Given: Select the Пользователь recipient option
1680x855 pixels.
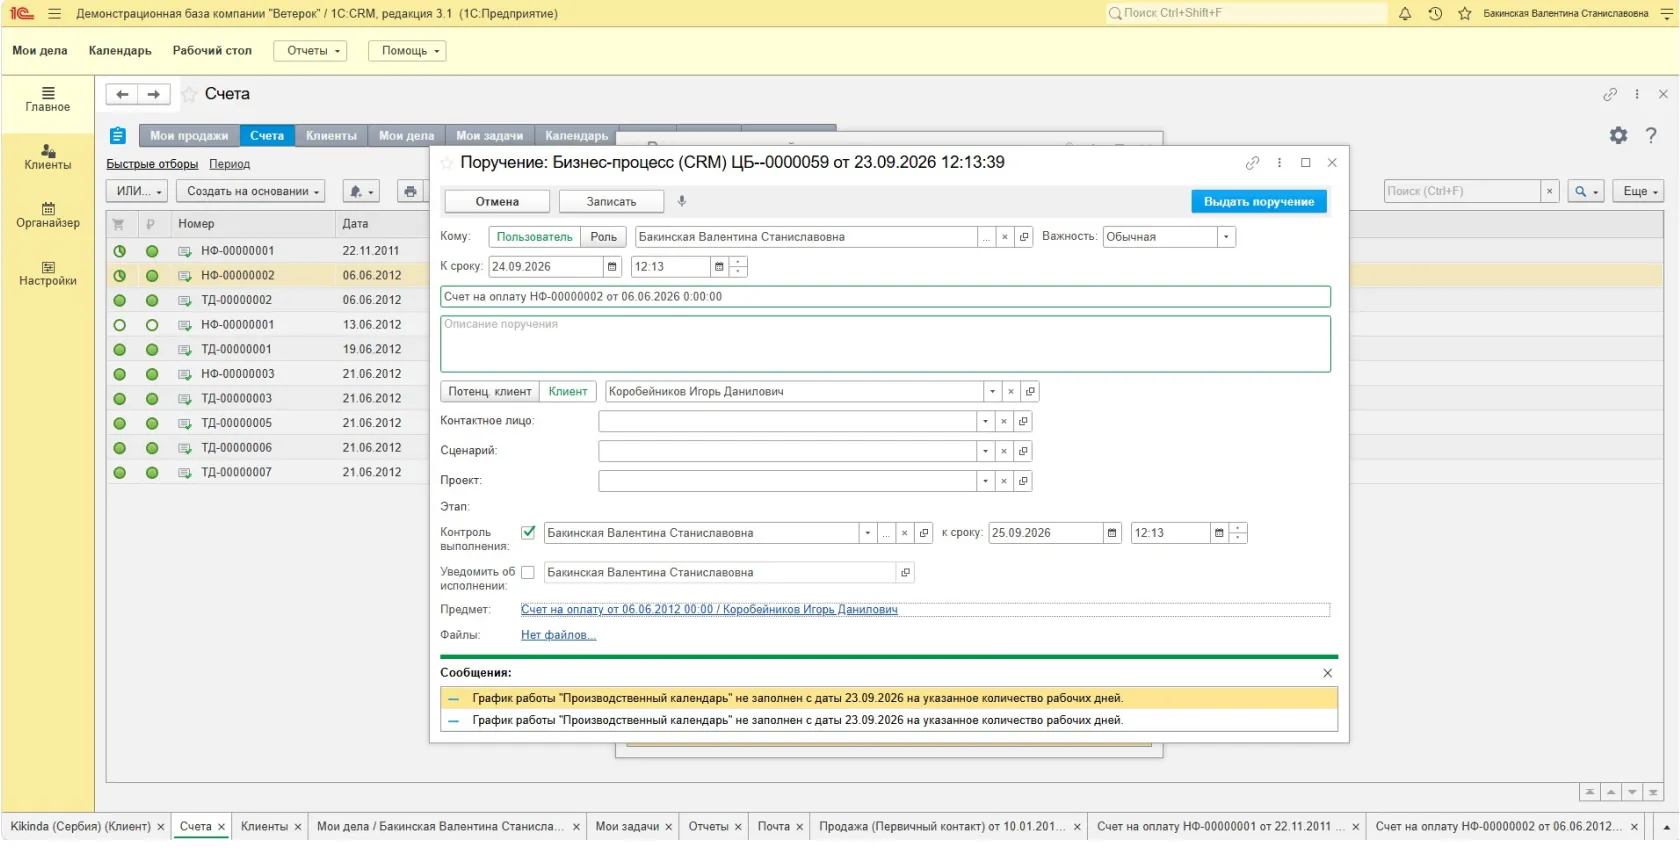Looking at the screenshot, I should [x=535, y=237].
